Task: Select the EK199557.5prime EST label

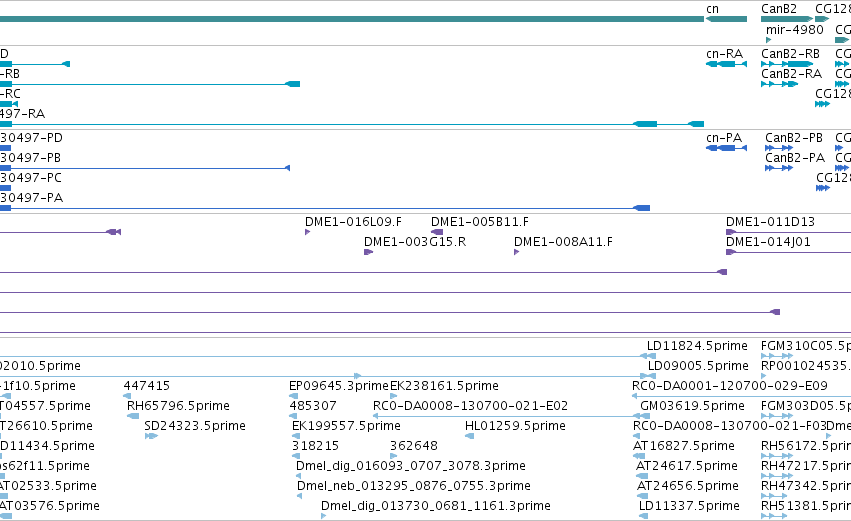Action: [346, 427]
